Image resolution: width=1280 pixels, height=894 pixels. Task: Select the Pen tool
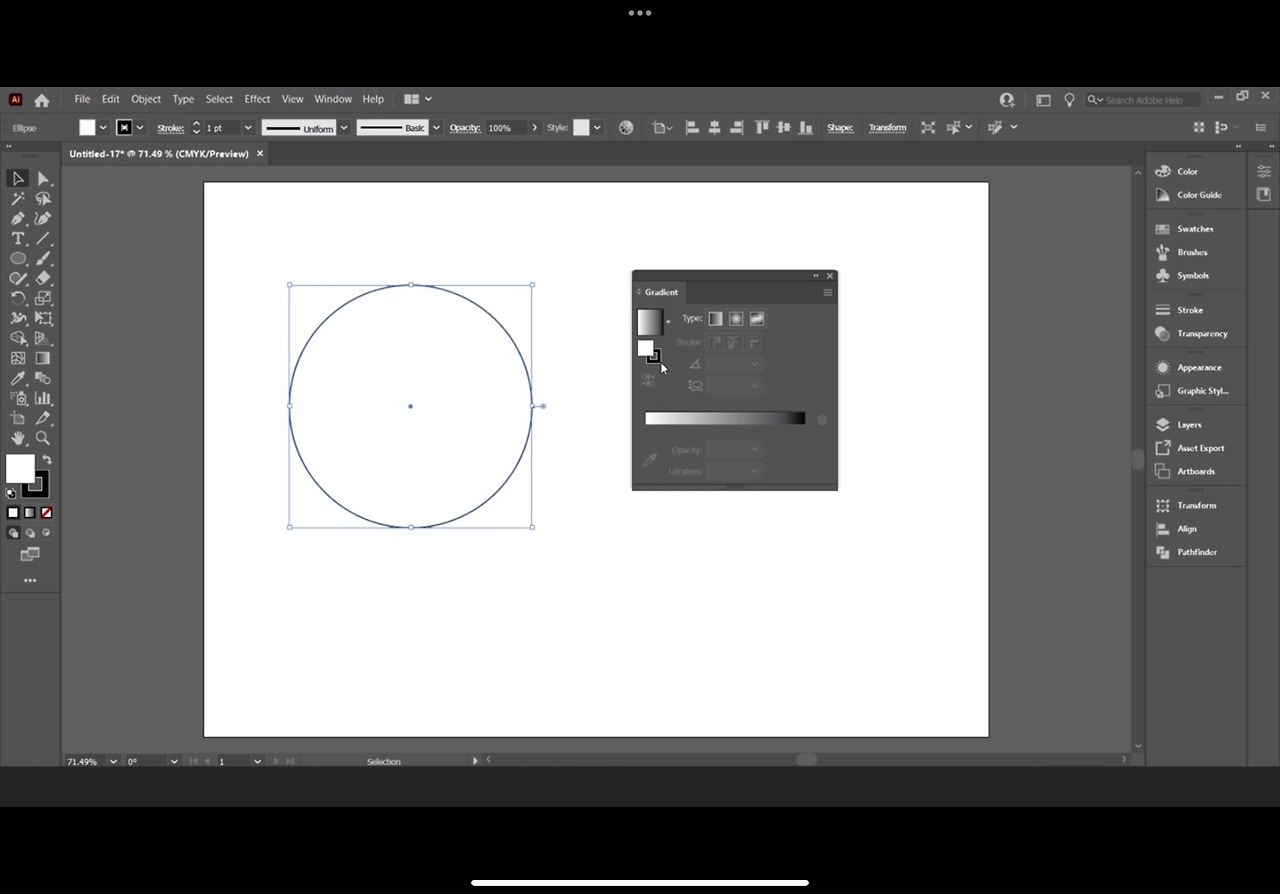pos(18,218)
